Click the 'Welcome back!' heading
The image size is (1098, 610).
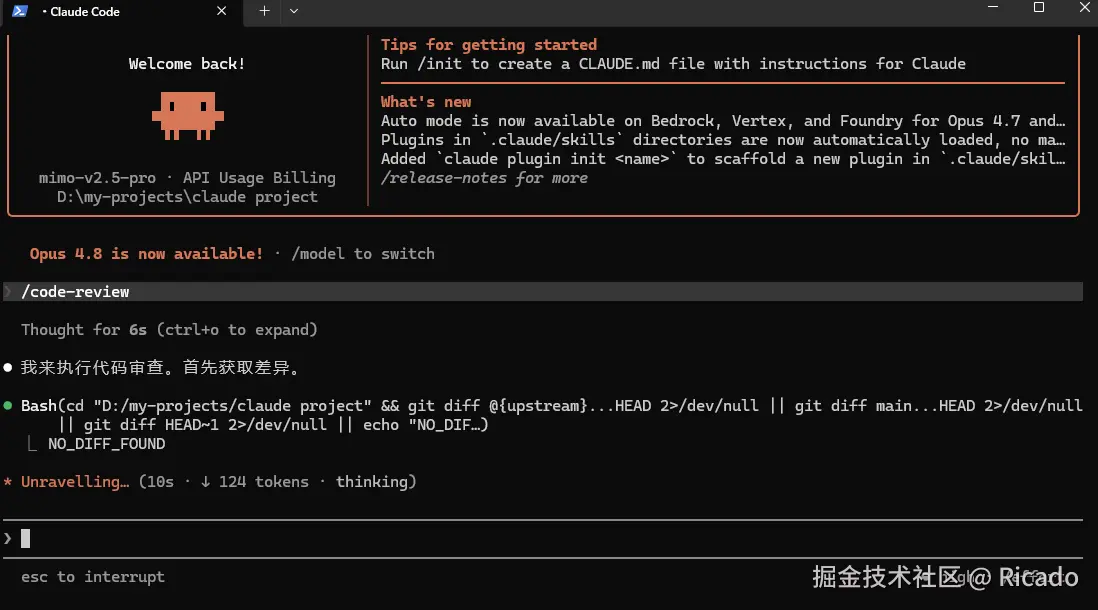(187, 64)
